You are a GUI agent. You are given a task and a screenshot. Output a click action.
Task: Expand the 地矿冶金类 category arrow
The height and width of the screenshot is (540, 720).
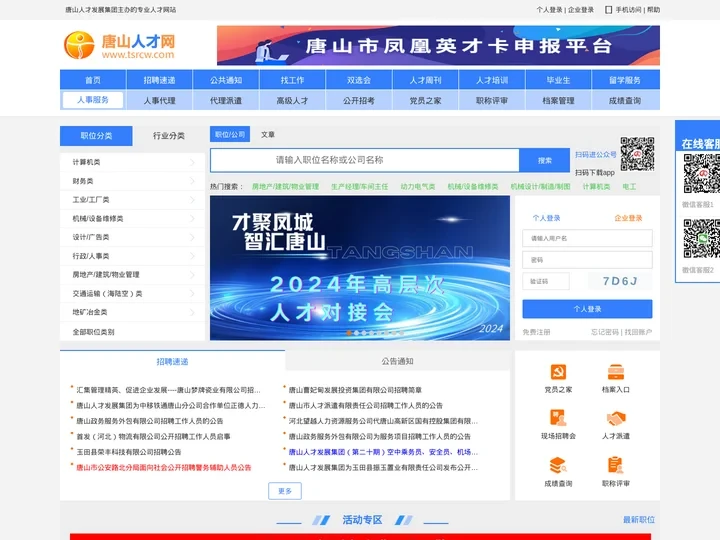(192, 312)
